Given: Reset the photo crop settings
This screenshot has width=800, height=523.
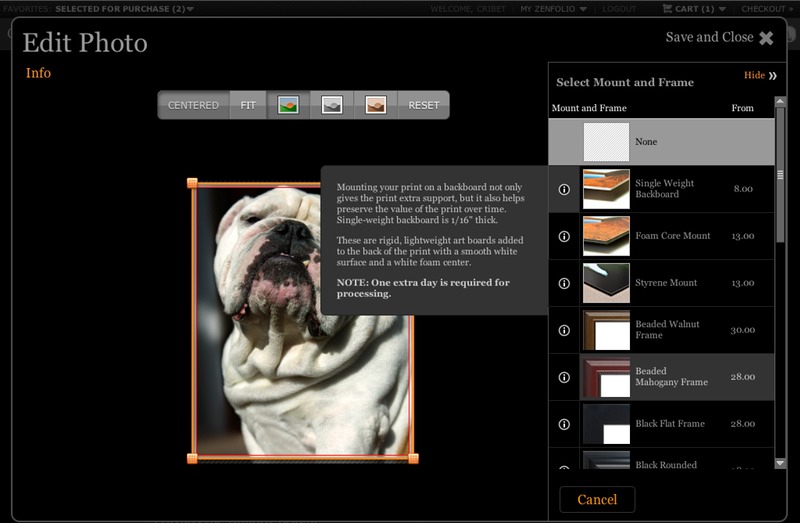Looking at the screenshot, I should click(423, 105).
